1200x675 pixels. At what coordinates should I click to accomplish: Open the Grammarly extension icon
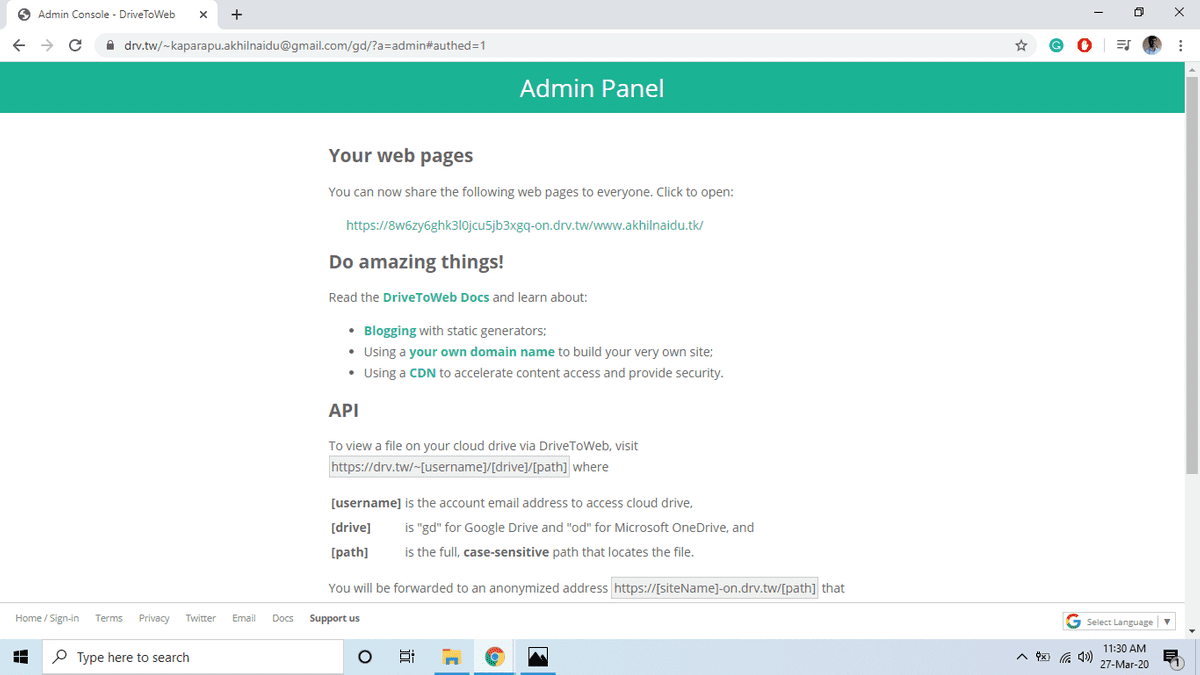[1056, 45]
